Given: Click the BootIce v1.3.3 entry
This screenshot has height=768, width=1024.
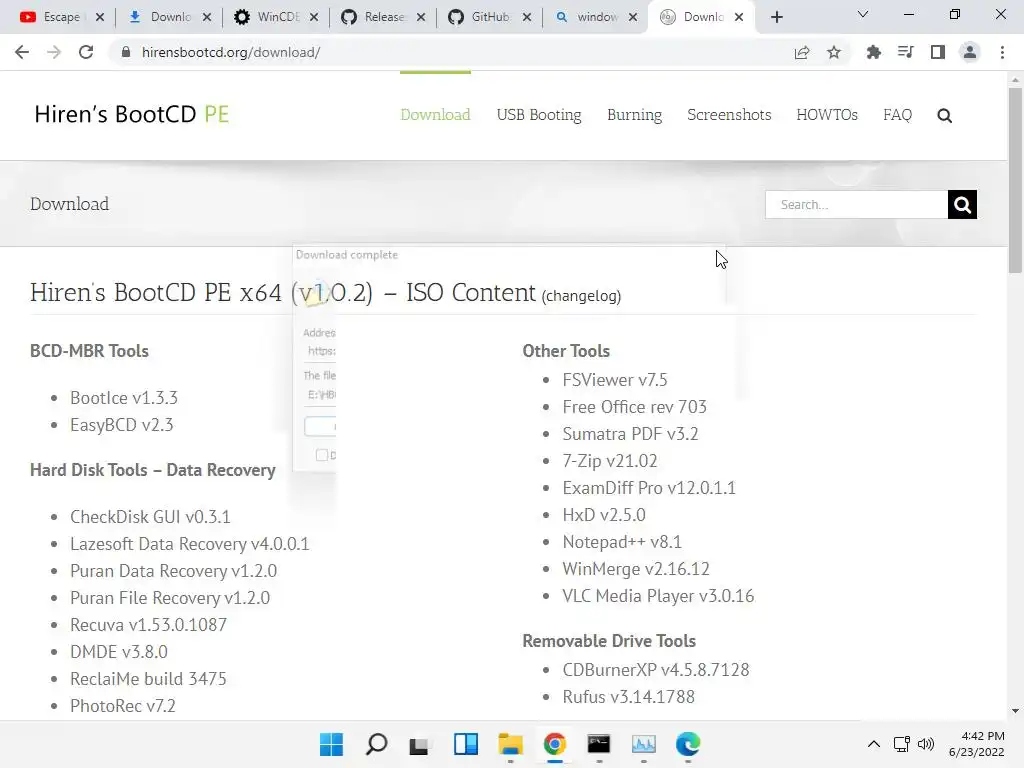Looking at the screenshot, I should [x=124, y=398].
